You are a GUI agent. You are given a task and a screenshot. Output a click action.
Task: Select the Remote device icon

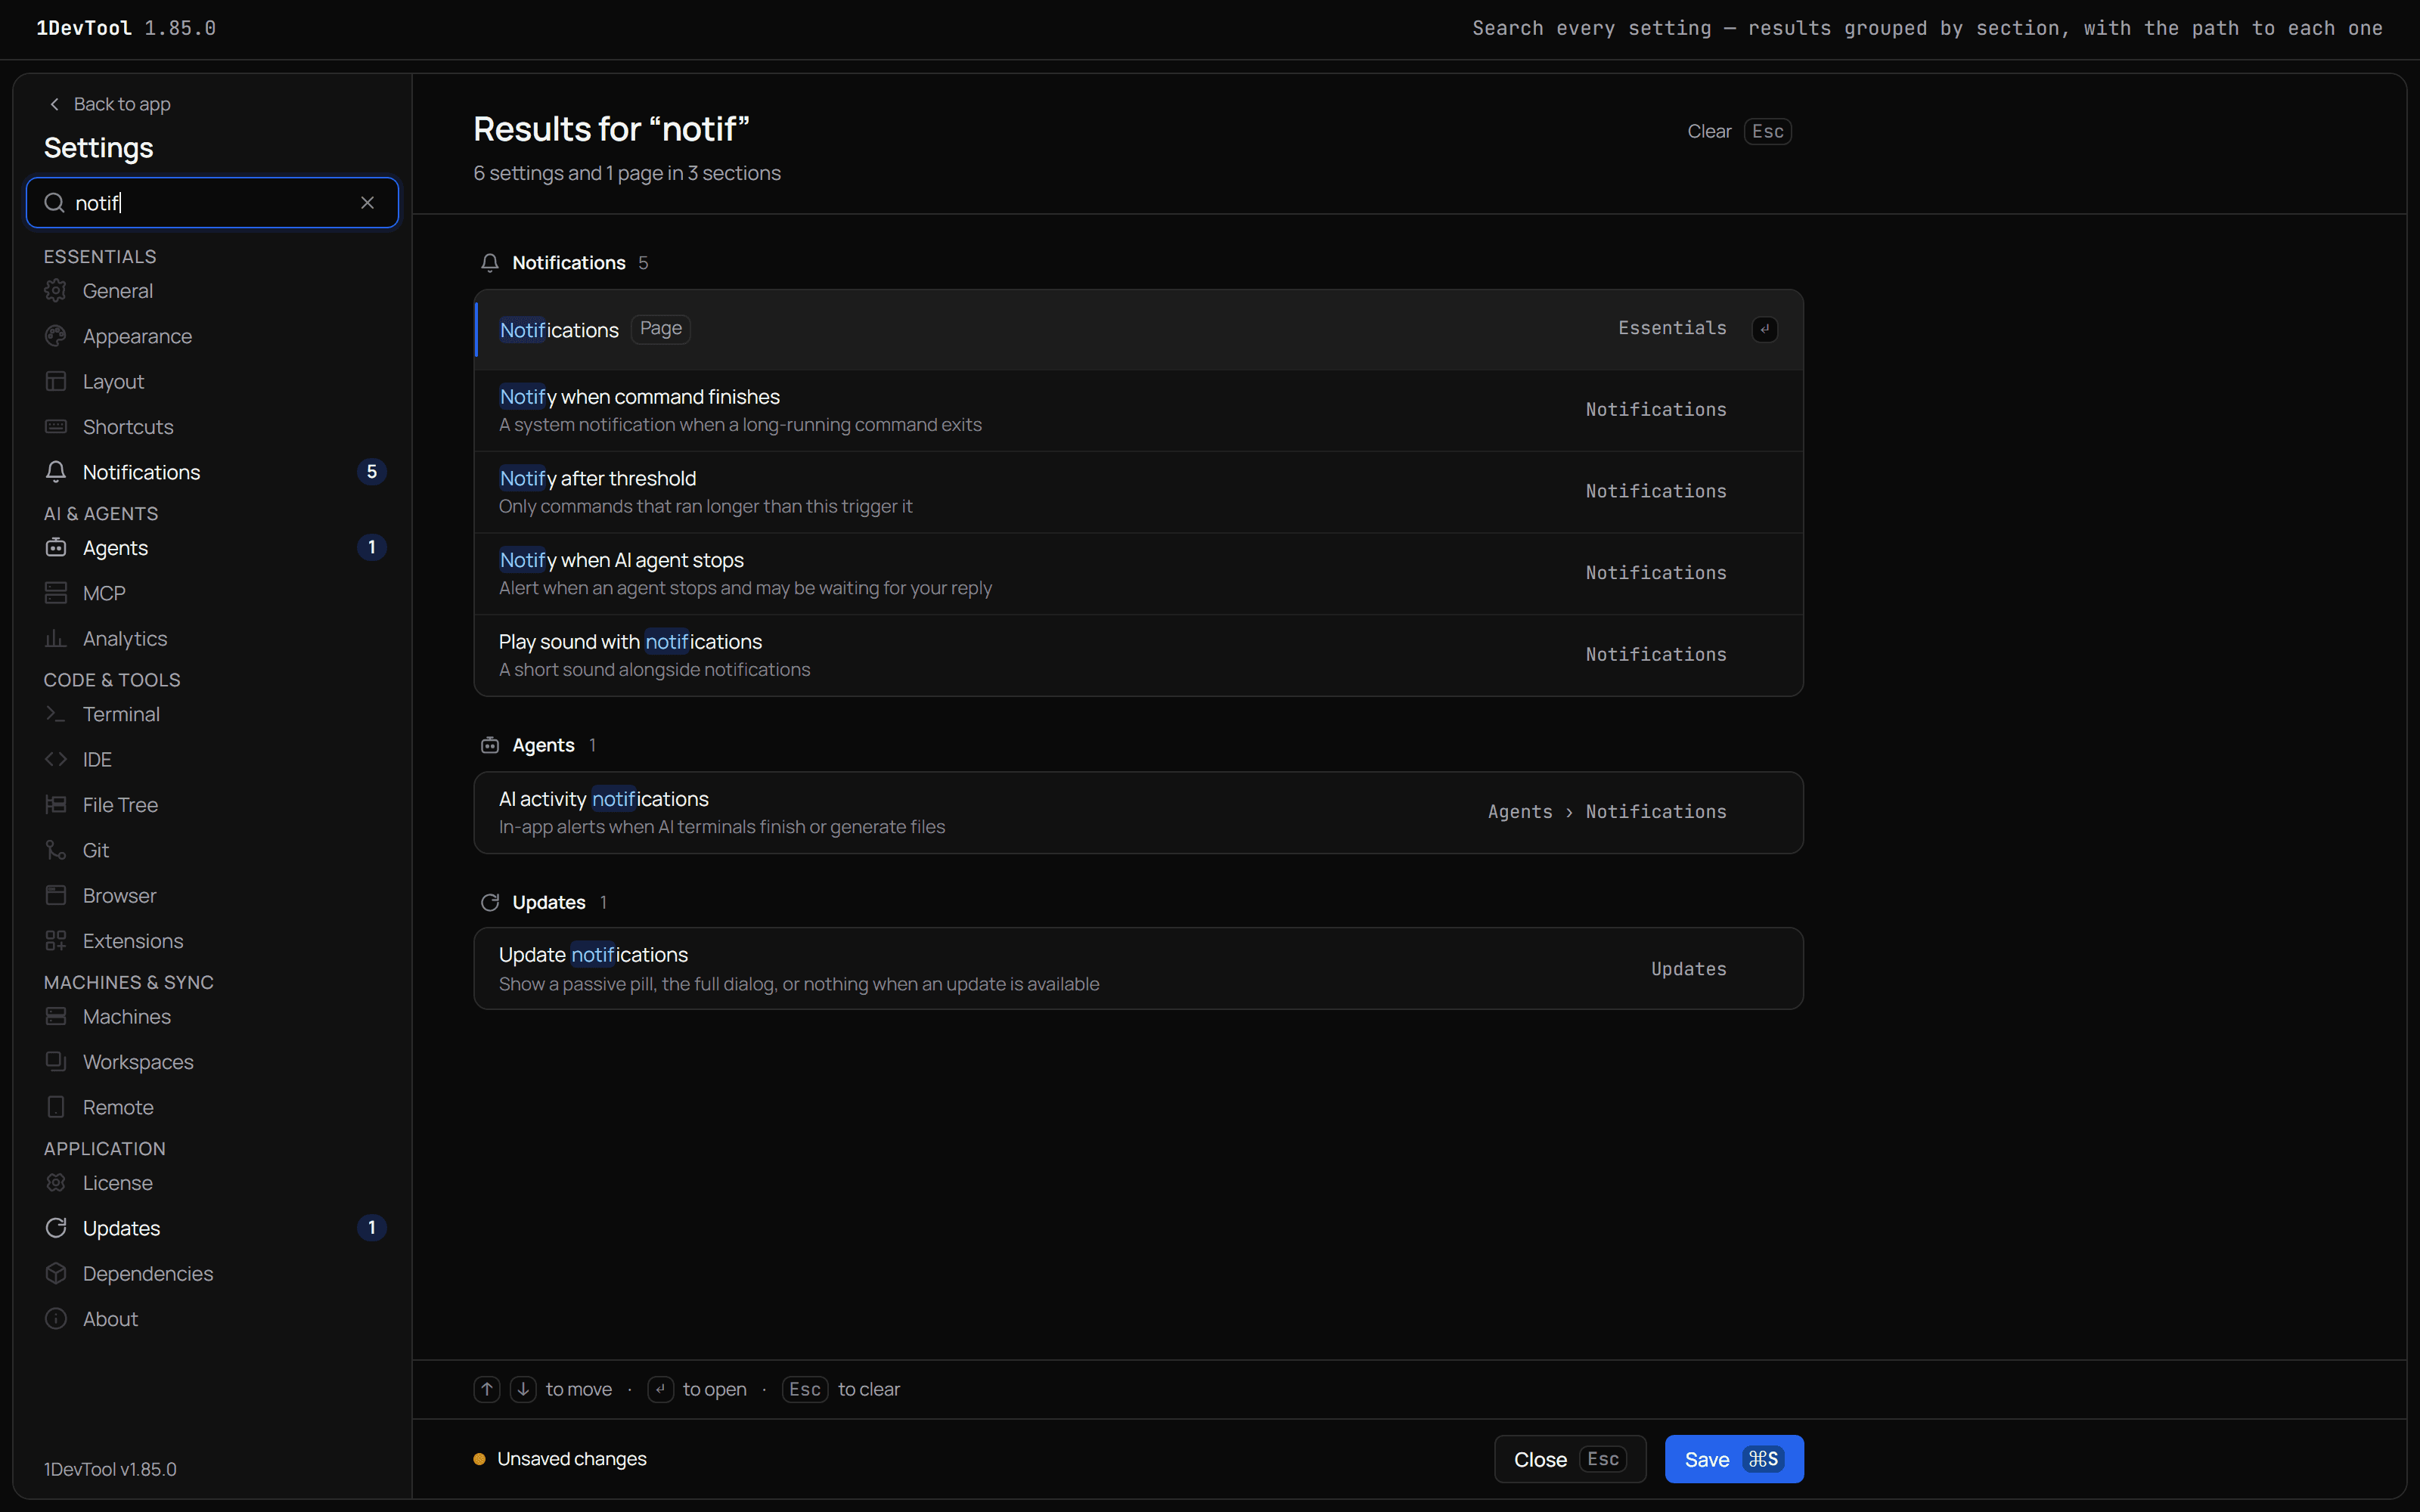pyautogui.click(x=56, y=1107)
